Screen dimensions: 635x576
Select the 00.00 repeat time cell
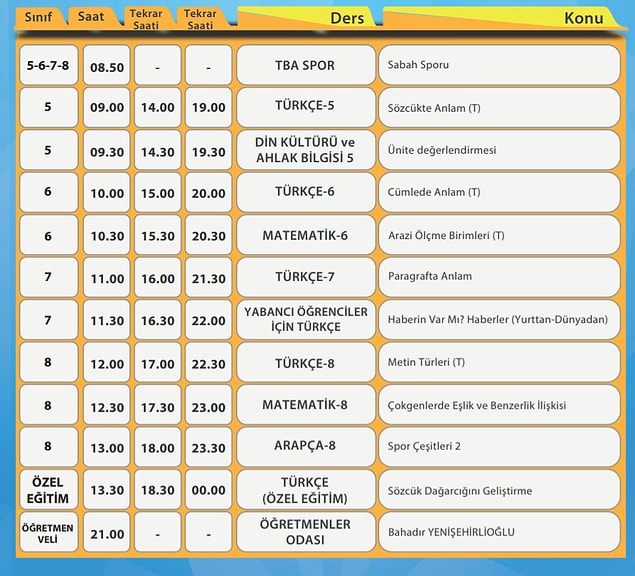(x=209, y=489)
